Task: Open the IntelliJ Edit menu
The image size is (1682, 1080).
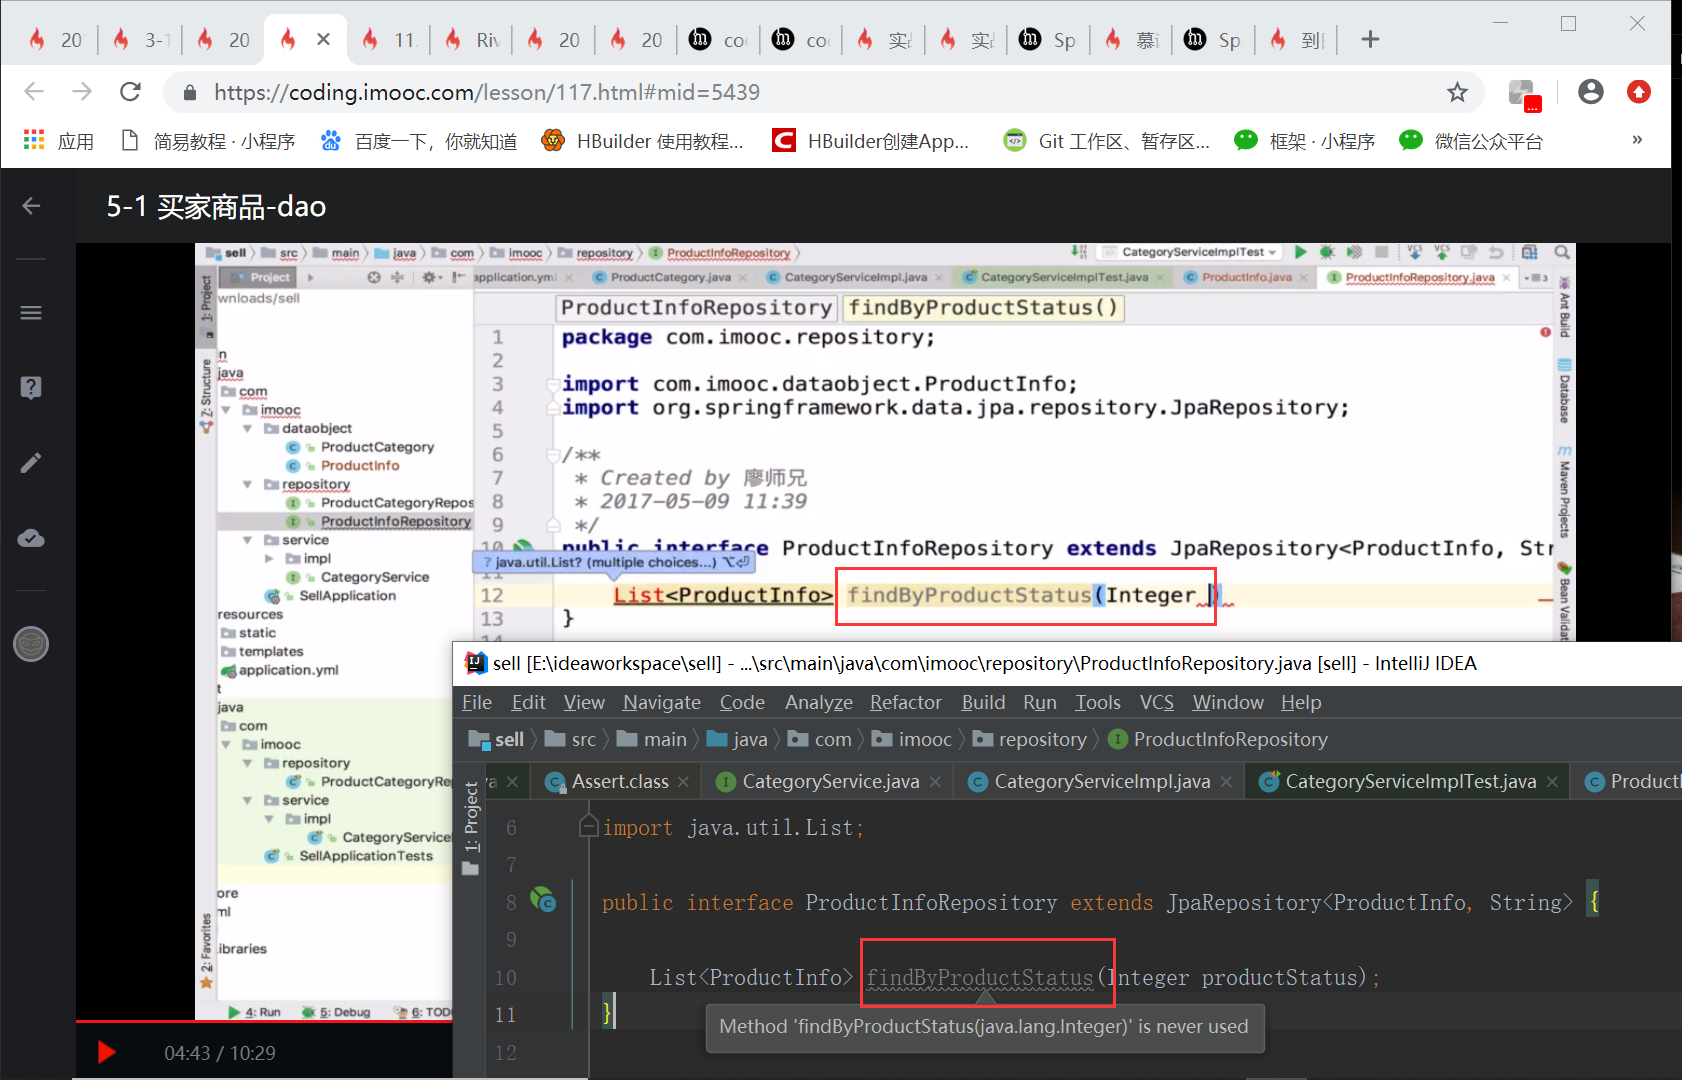Action: 529,703
